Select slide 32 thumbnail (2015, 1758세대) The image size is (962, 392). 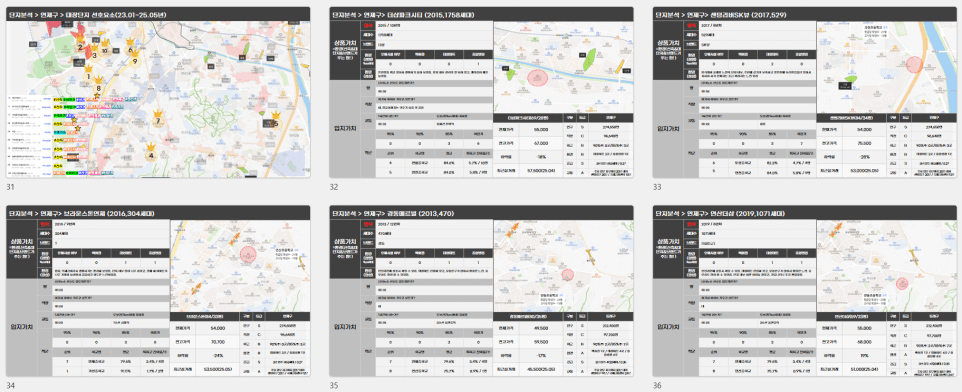(x=481, y=93)
